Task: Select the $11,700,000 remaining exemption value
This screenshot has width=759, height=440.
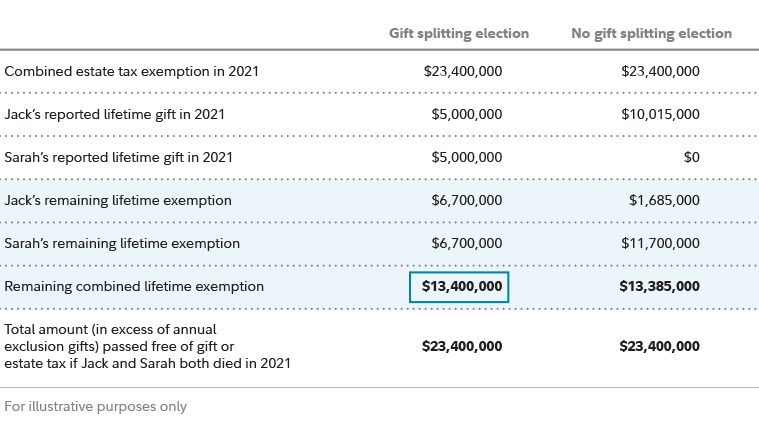Action: (x=660, y=243)
